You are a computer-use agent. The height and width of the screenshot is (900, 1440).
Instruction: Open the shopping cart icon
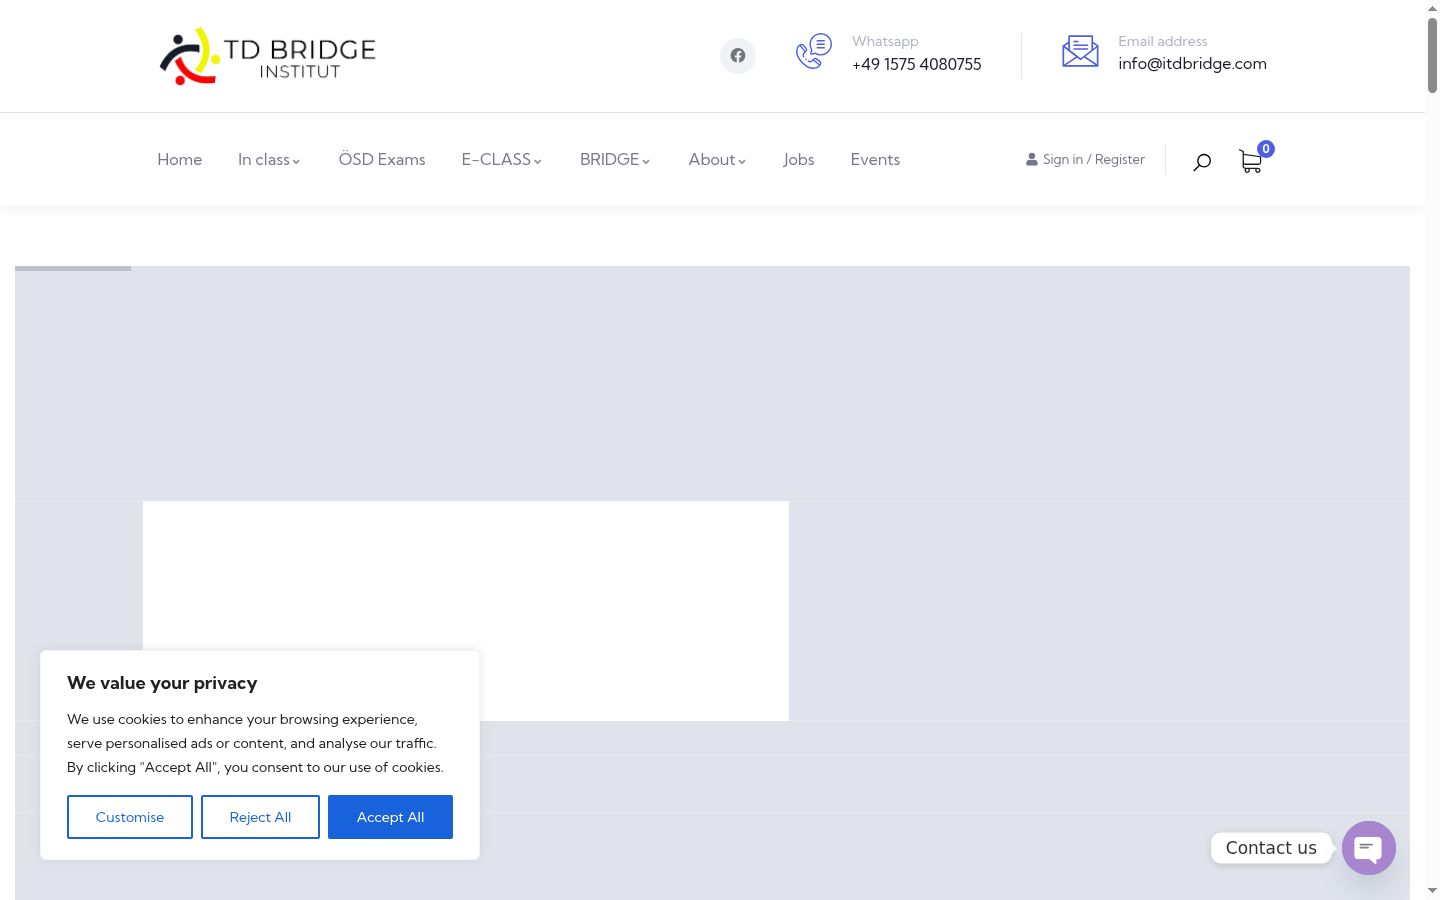click(1250, 161)
